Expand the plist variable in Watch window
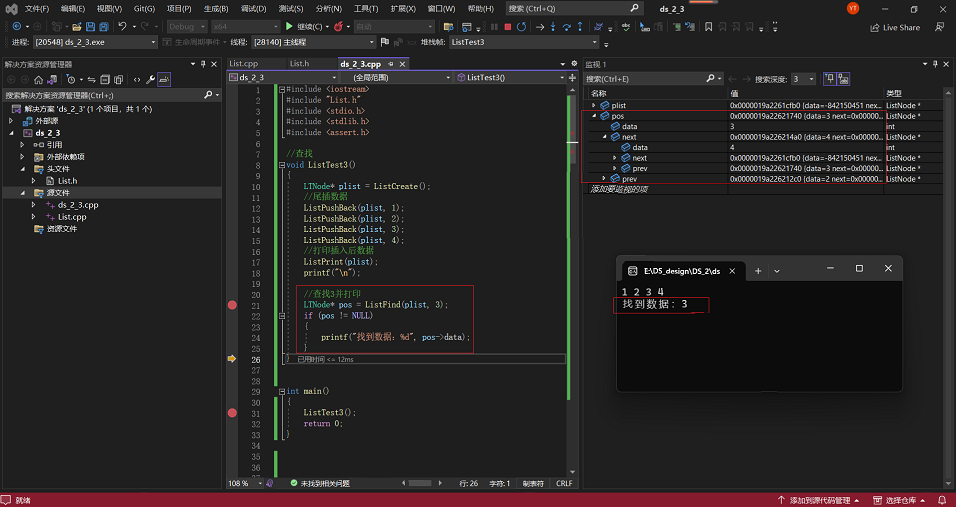Viewport: 956px width, 507px height. pos(594,105)
